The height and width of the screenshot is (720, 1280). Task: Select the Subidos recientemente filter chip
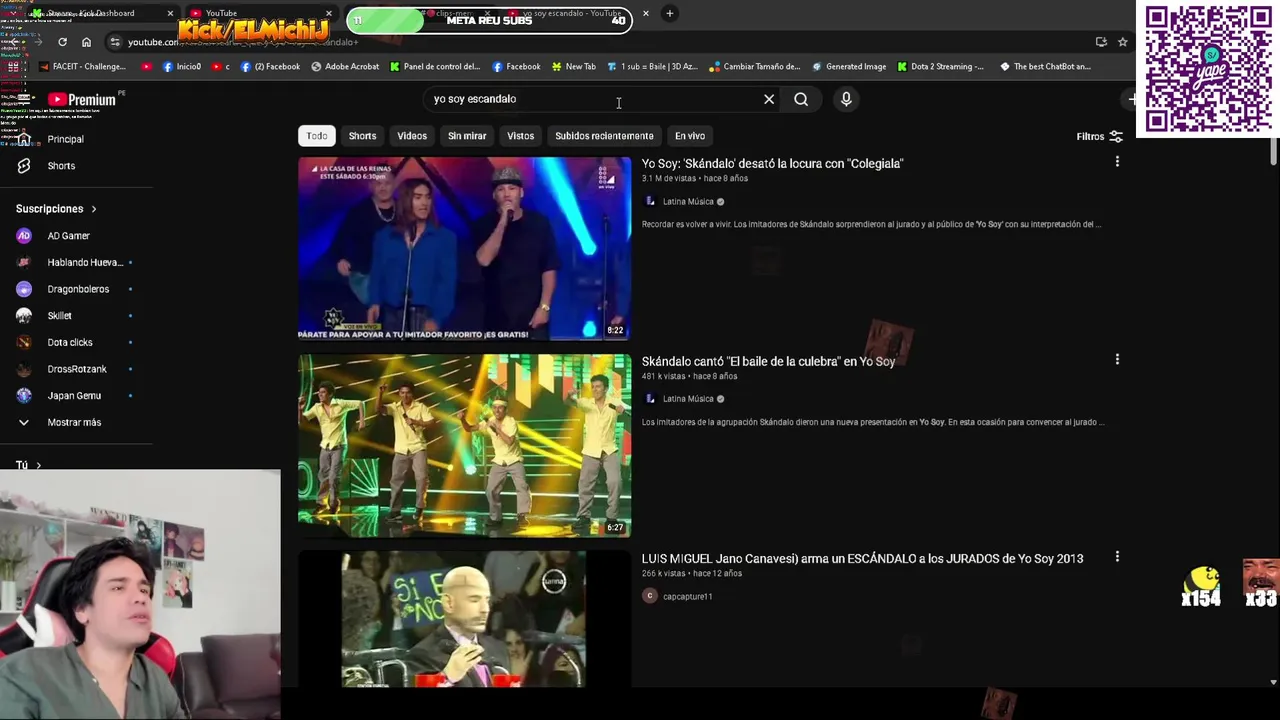[604, 136]
